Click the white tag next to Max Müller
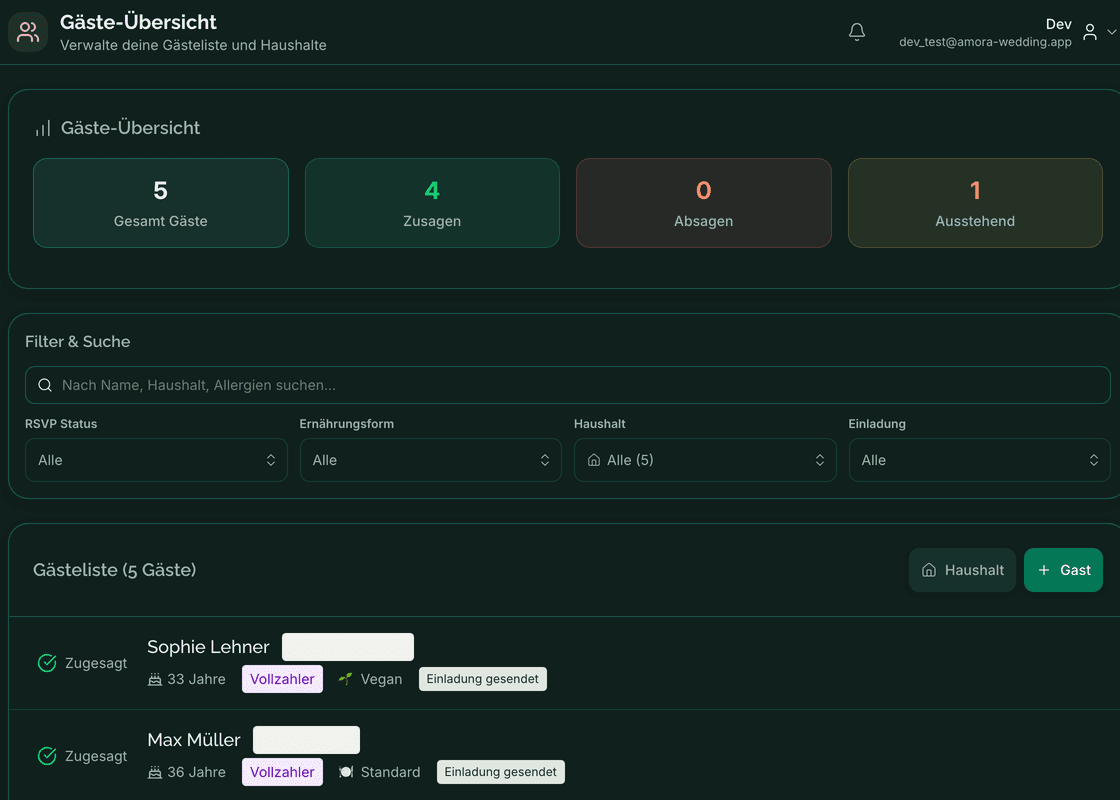 306,740
